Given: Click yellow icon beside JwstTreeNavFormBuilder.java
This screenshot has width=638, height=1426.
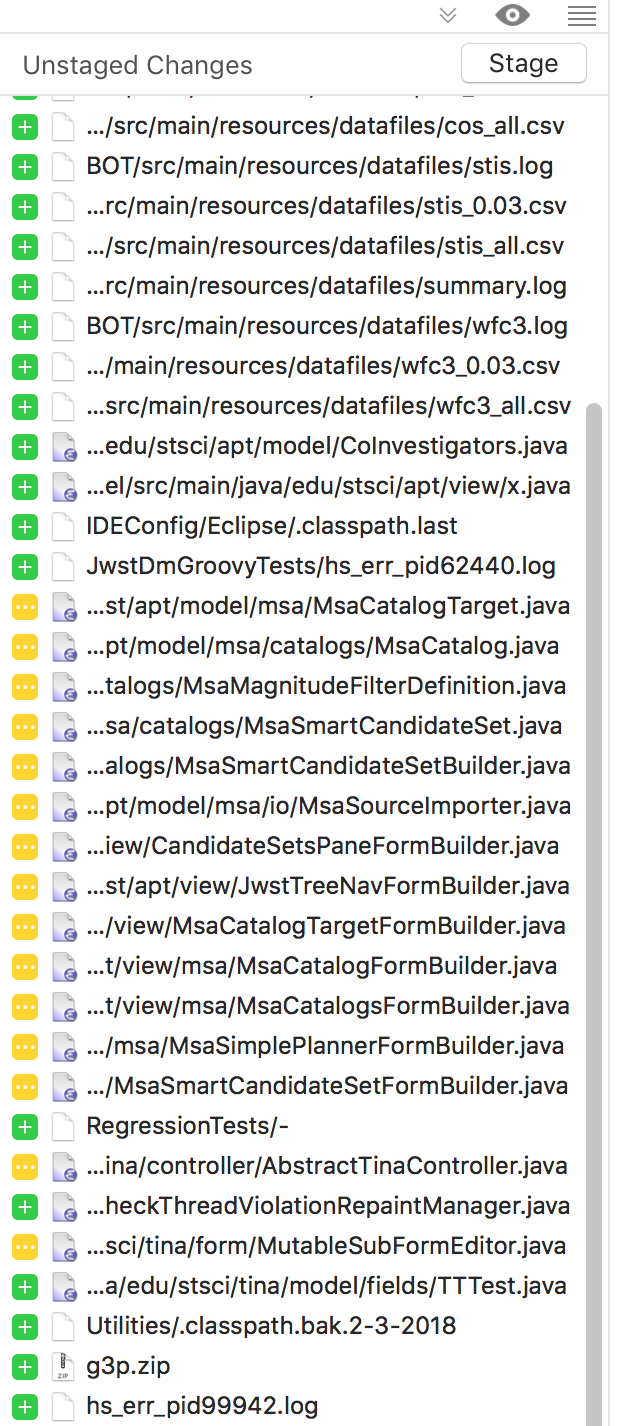Looking at the screenshot, I should pos(25,887).
